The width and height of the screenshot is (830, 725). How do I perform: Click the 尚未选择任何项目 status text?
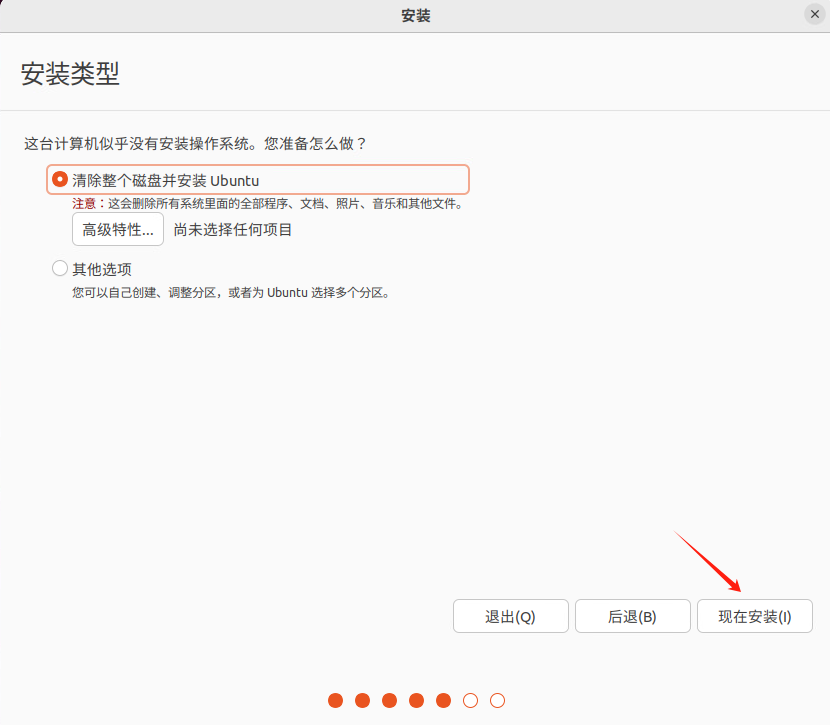[233, 230]
